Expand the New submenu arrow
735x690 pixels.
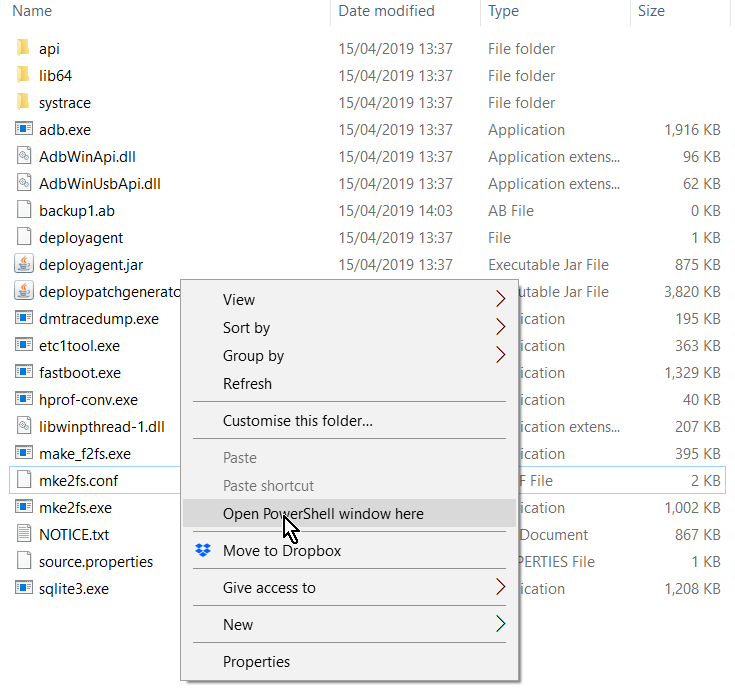500,624
